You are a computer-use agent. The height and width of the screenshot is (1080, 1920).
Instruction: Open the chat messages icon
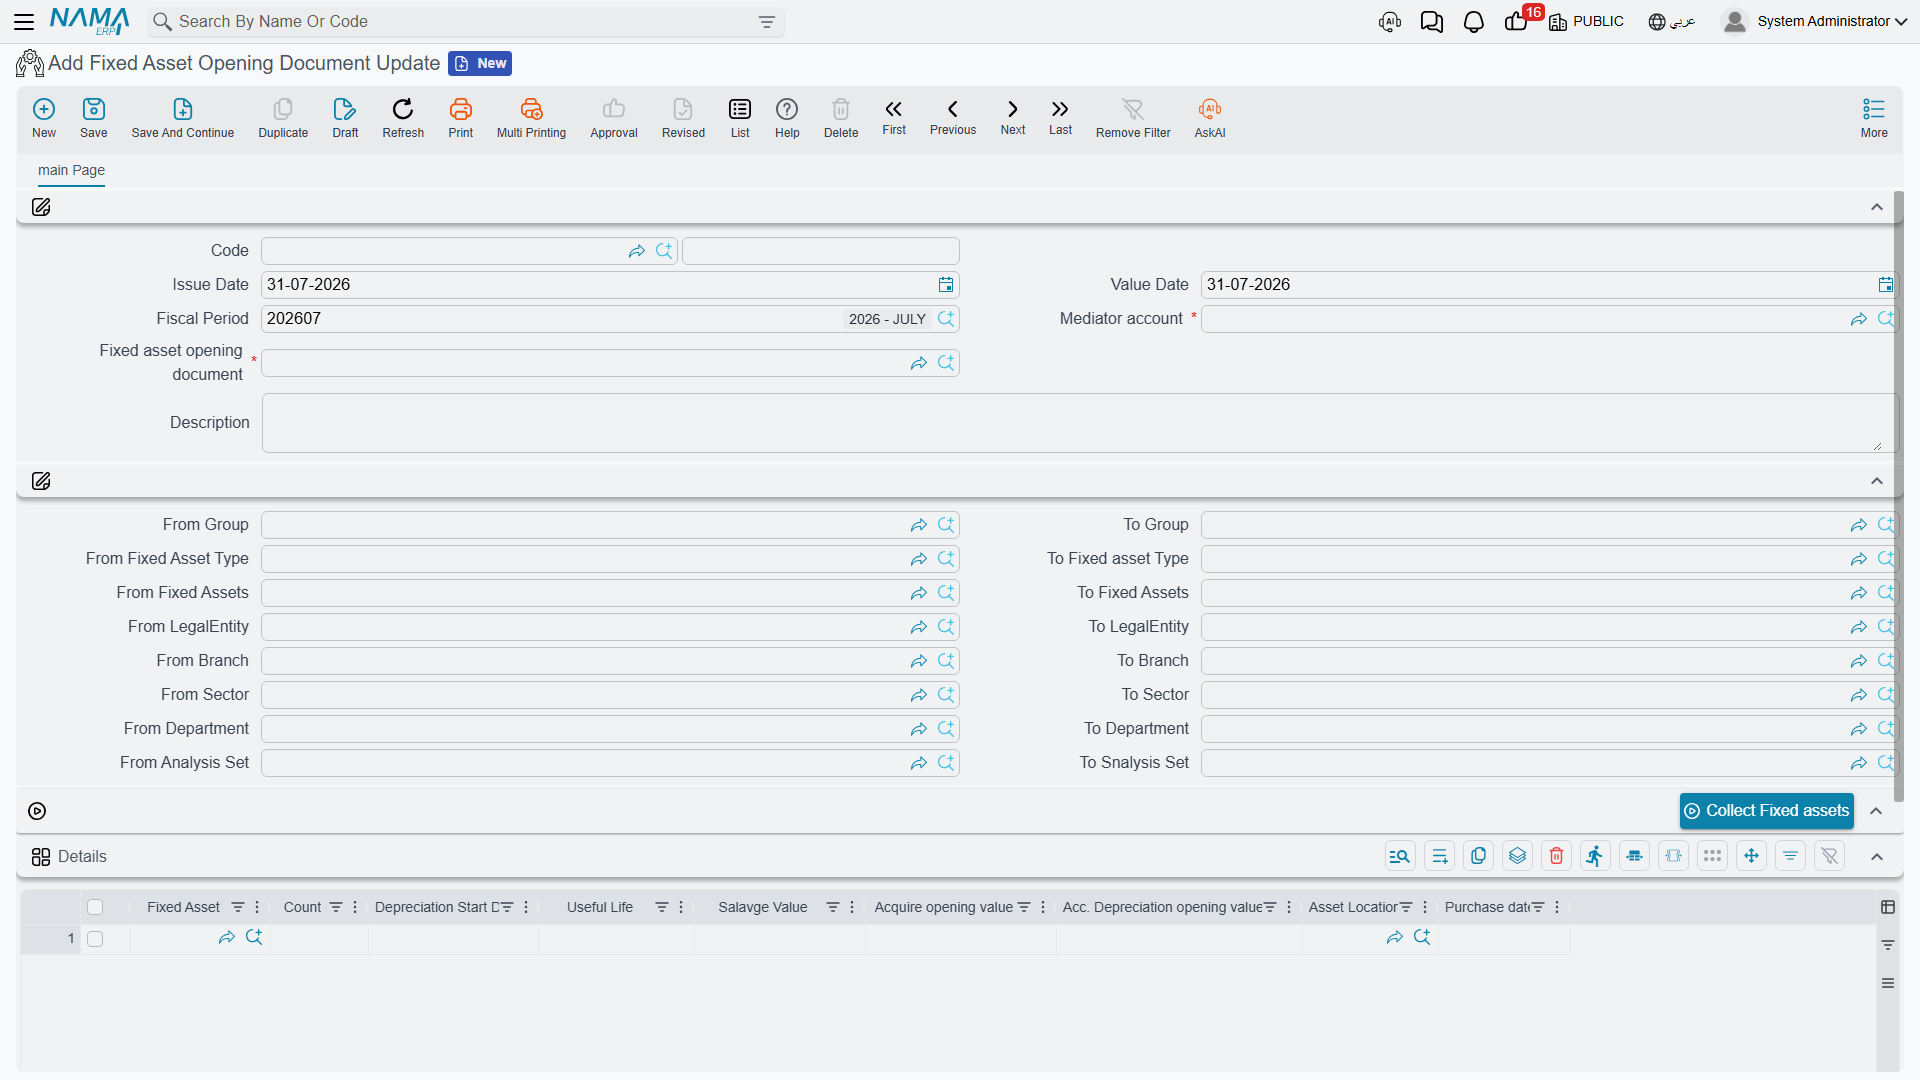coord(1432,21)
